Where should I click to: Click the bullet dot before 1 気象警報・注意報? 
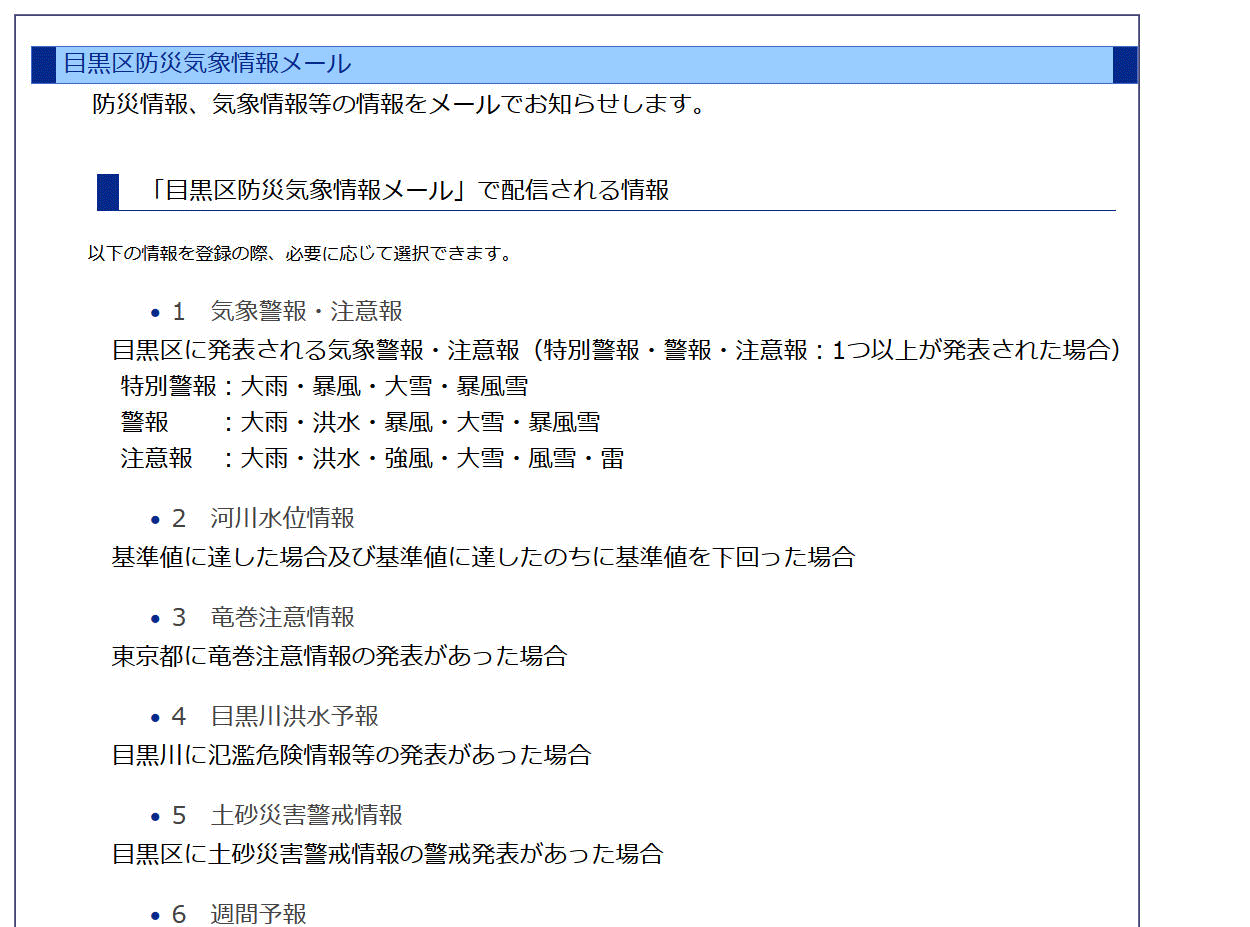[x=155, y=313]
